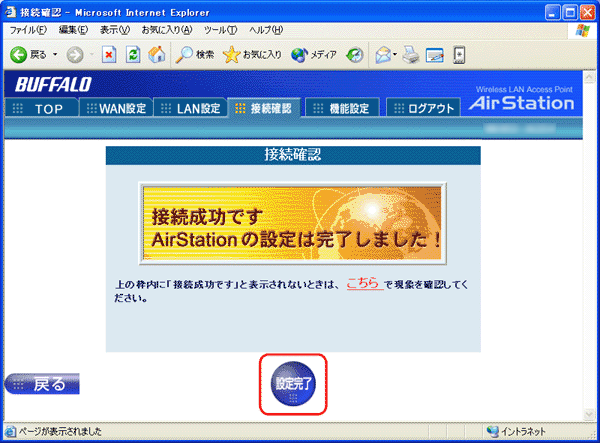Click the status bar page icon

(10, 432)
